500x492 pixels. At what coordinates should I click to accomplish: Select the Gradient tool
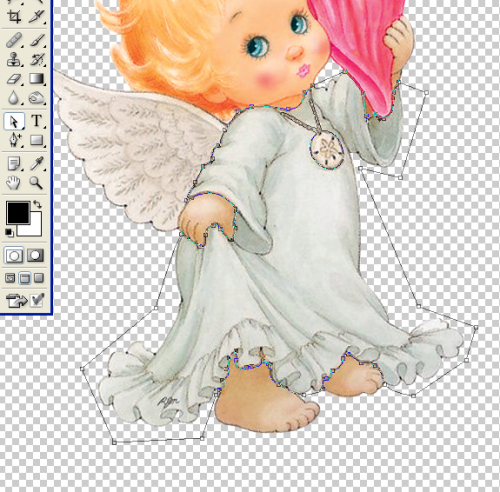(36, 79)
